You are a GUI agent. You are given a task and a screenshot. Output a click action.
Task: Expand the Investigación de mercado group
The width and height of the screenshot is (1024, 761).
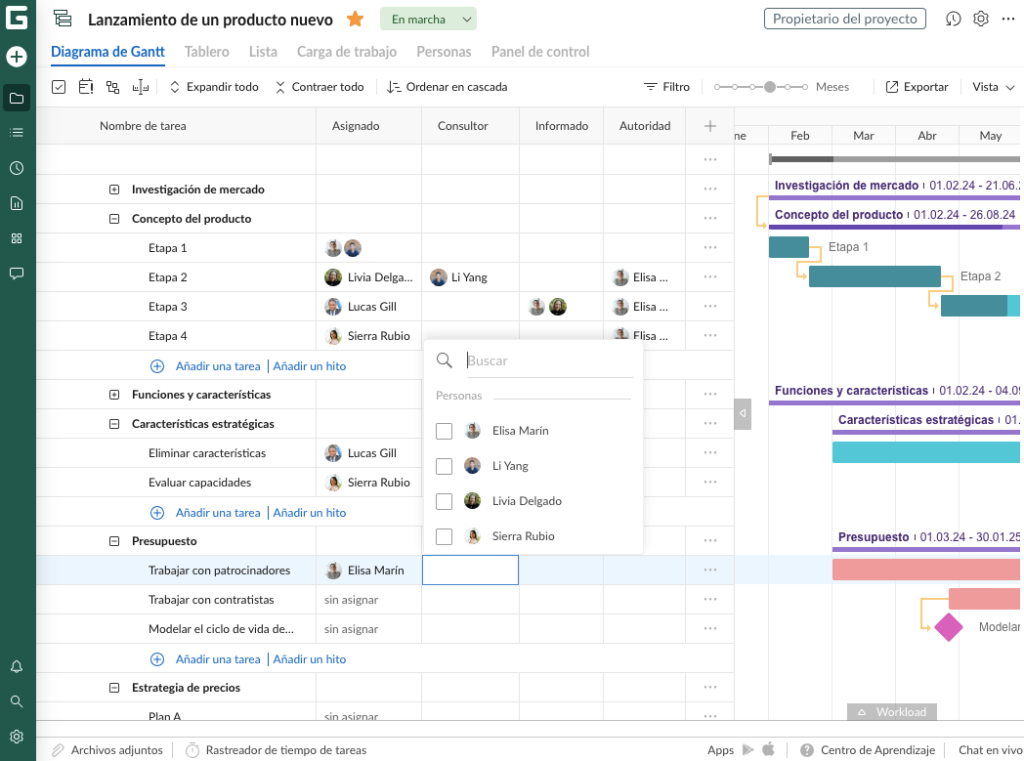point(114,189)
